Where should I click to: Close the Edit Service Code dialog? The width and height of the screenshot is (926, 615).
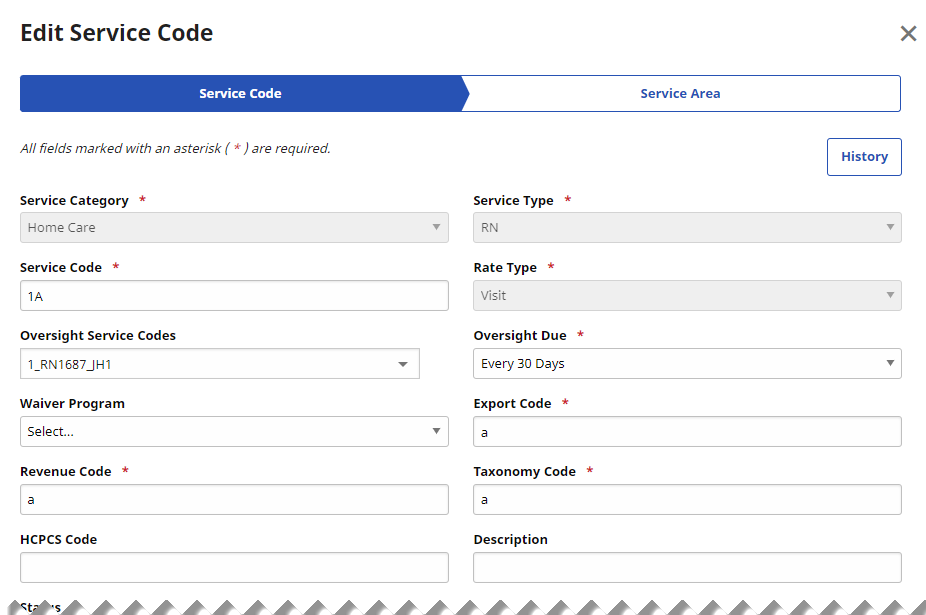[x=908, y=34]
